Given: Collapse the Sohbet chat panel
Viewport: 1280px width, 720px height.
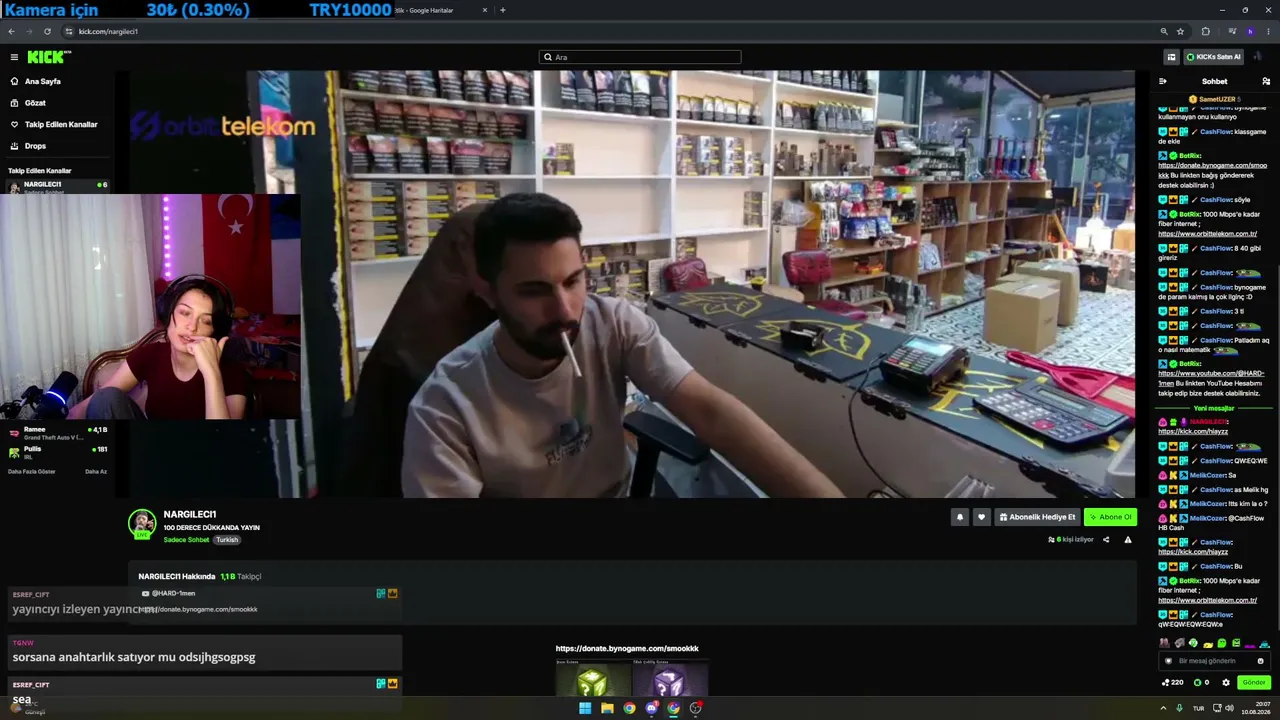Looking at the screenshot, I should tap(1163, 81).
